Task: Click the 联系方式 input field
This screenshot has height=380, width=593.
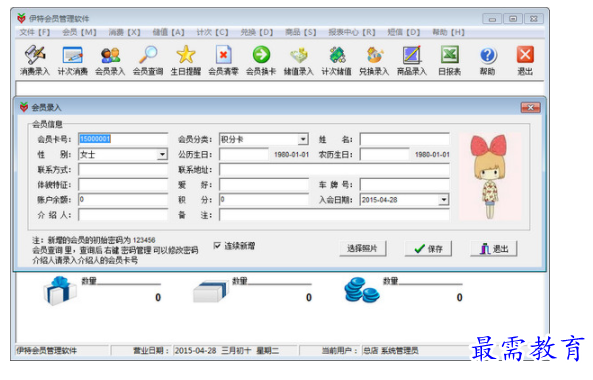Action: (x=123, y=169)
